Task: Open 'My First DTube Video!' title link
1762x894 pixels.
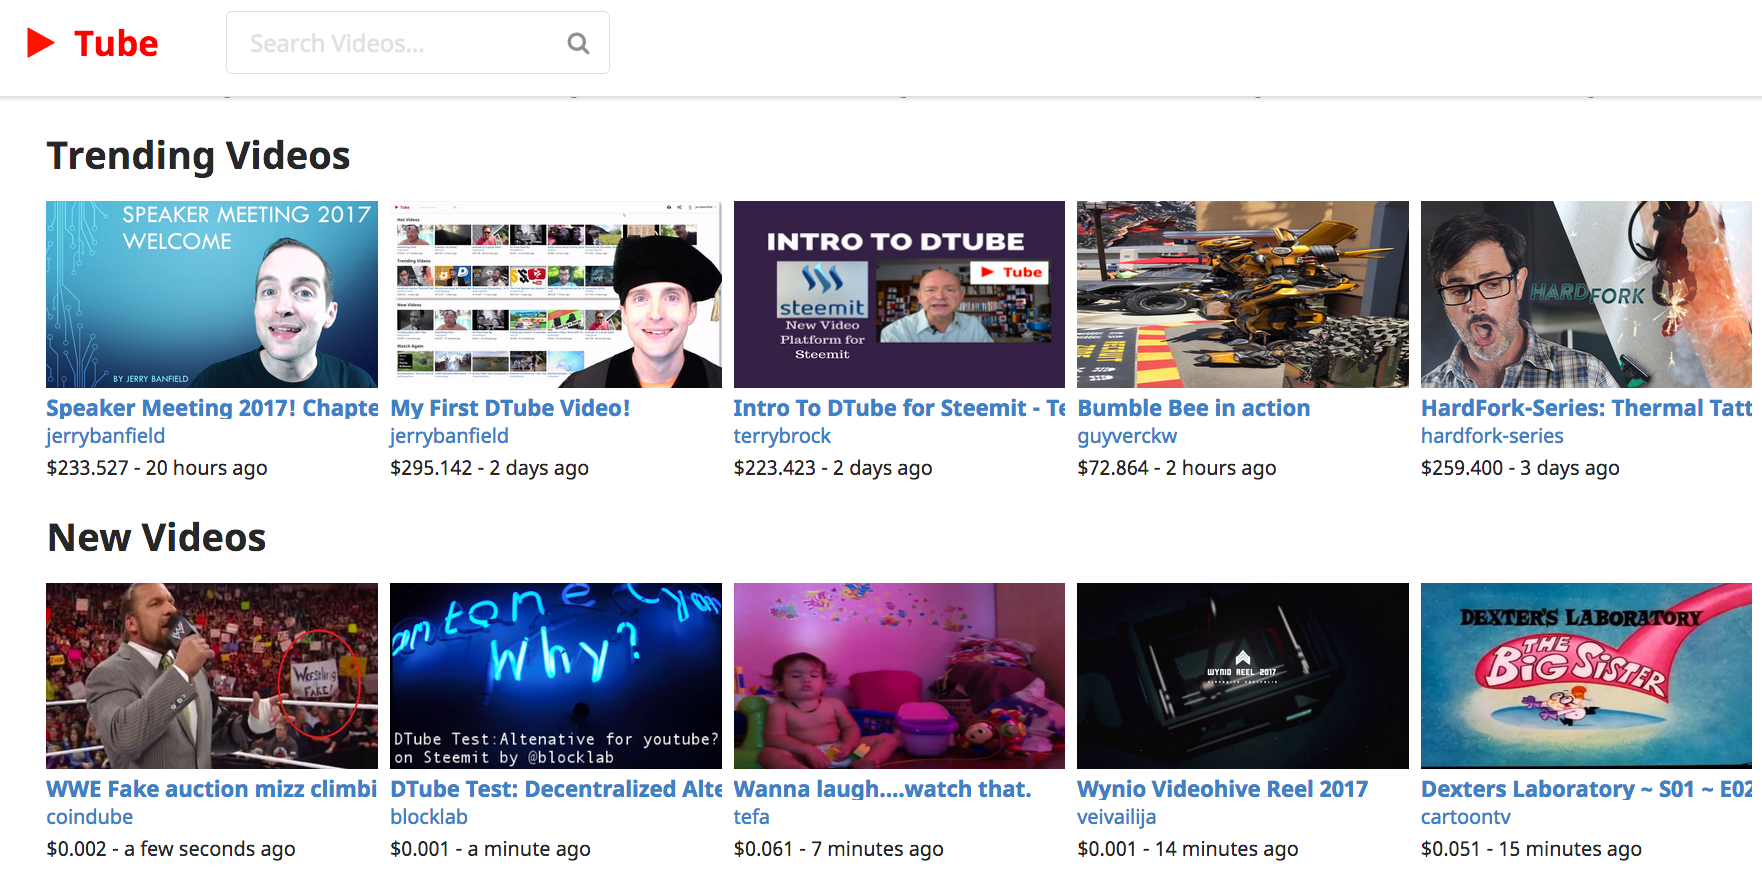Action: tap(510, 408)
